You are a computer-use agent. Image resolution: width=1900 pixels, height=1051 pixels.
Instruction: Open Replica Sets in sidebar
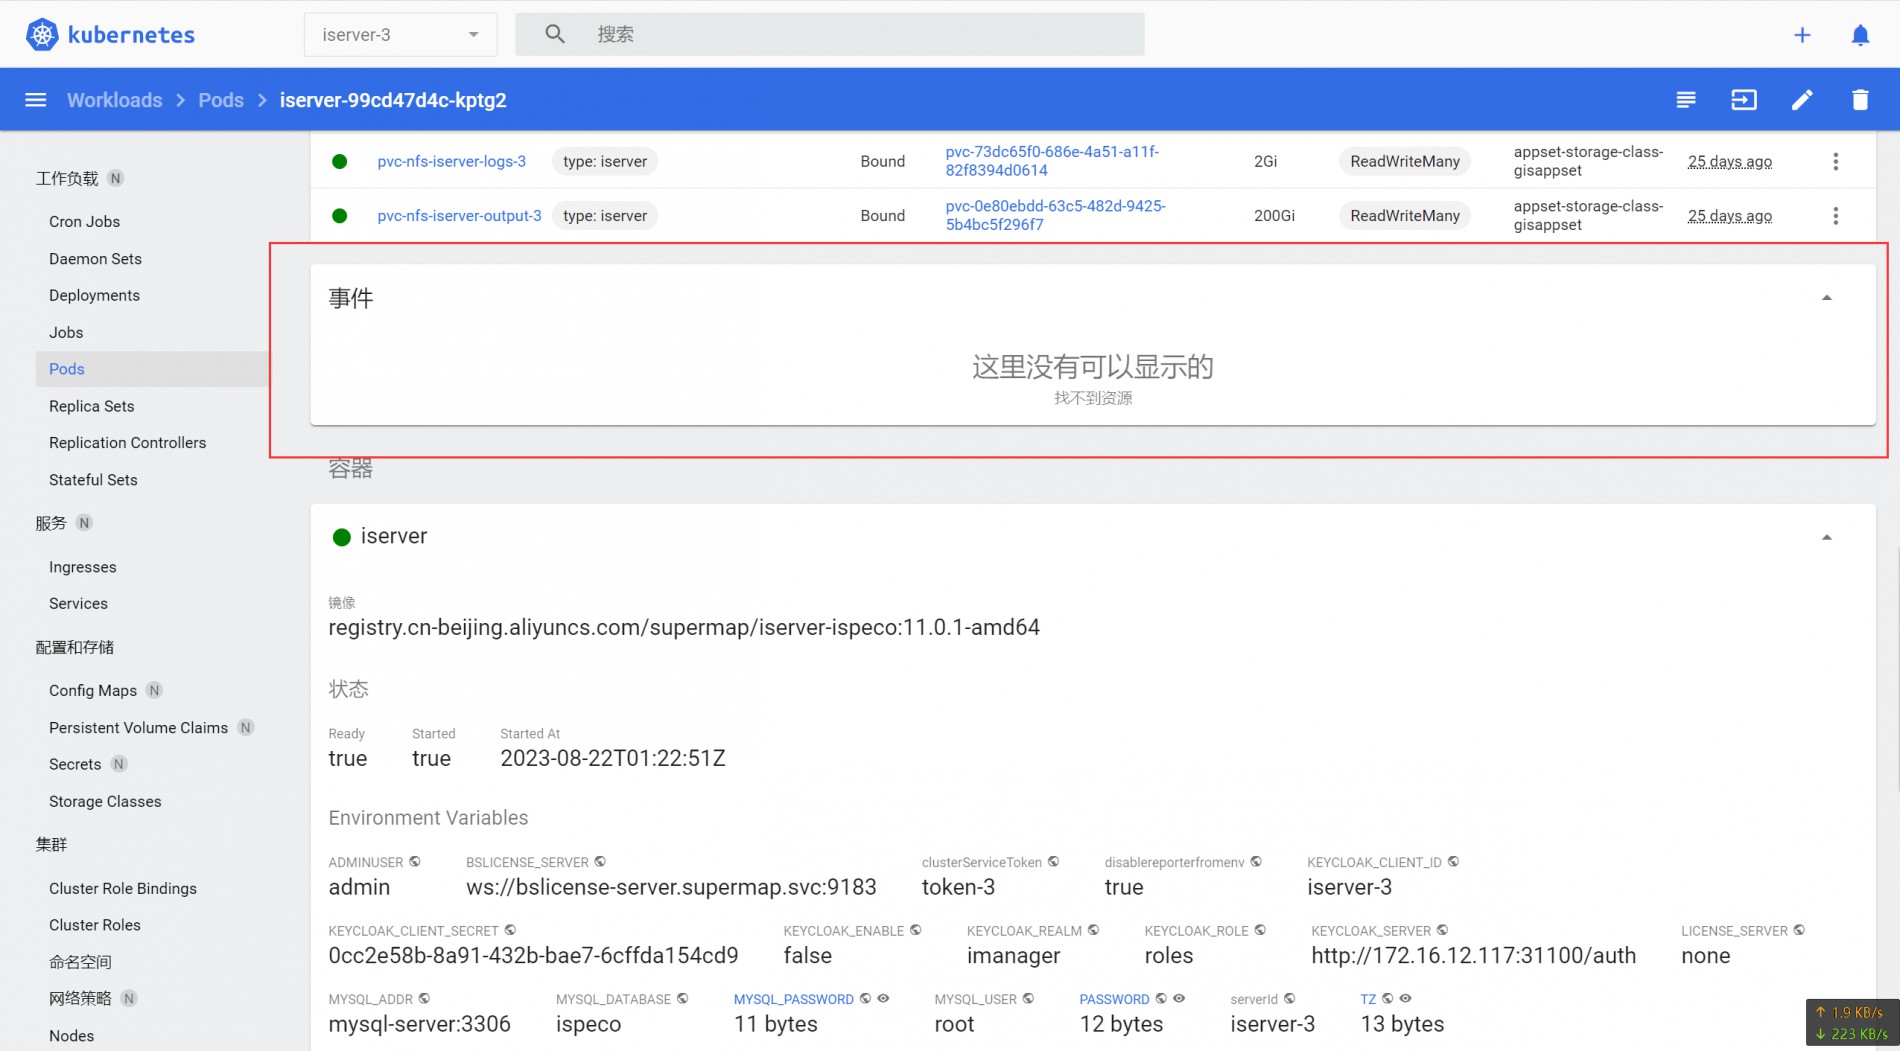coord(91,406)
